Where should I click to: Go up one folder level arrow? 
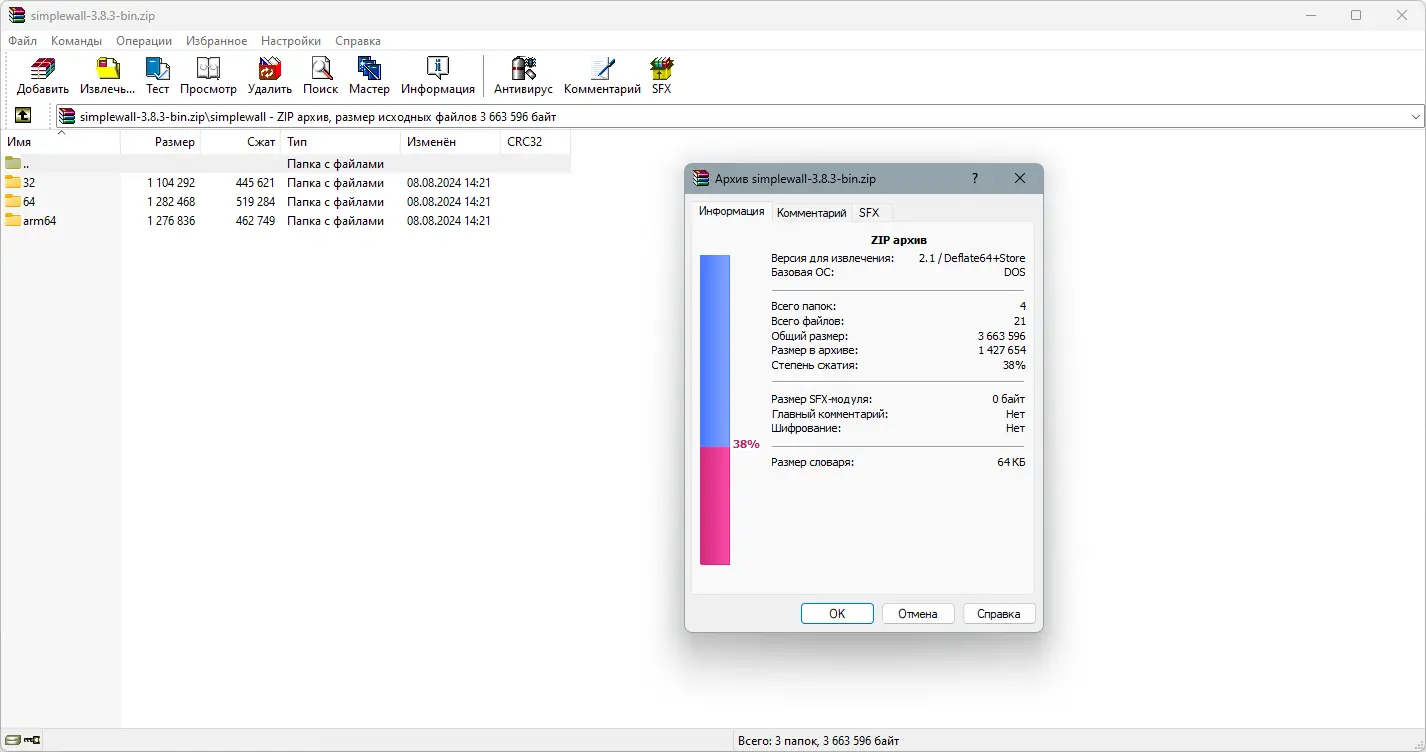[x=23, y=116]
